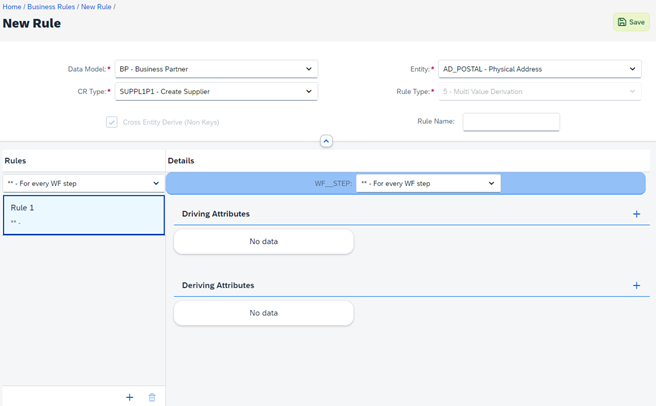
Task: Open Business Rules breadcrumb link
Action: pyautogui.click(x=51, y=7)
